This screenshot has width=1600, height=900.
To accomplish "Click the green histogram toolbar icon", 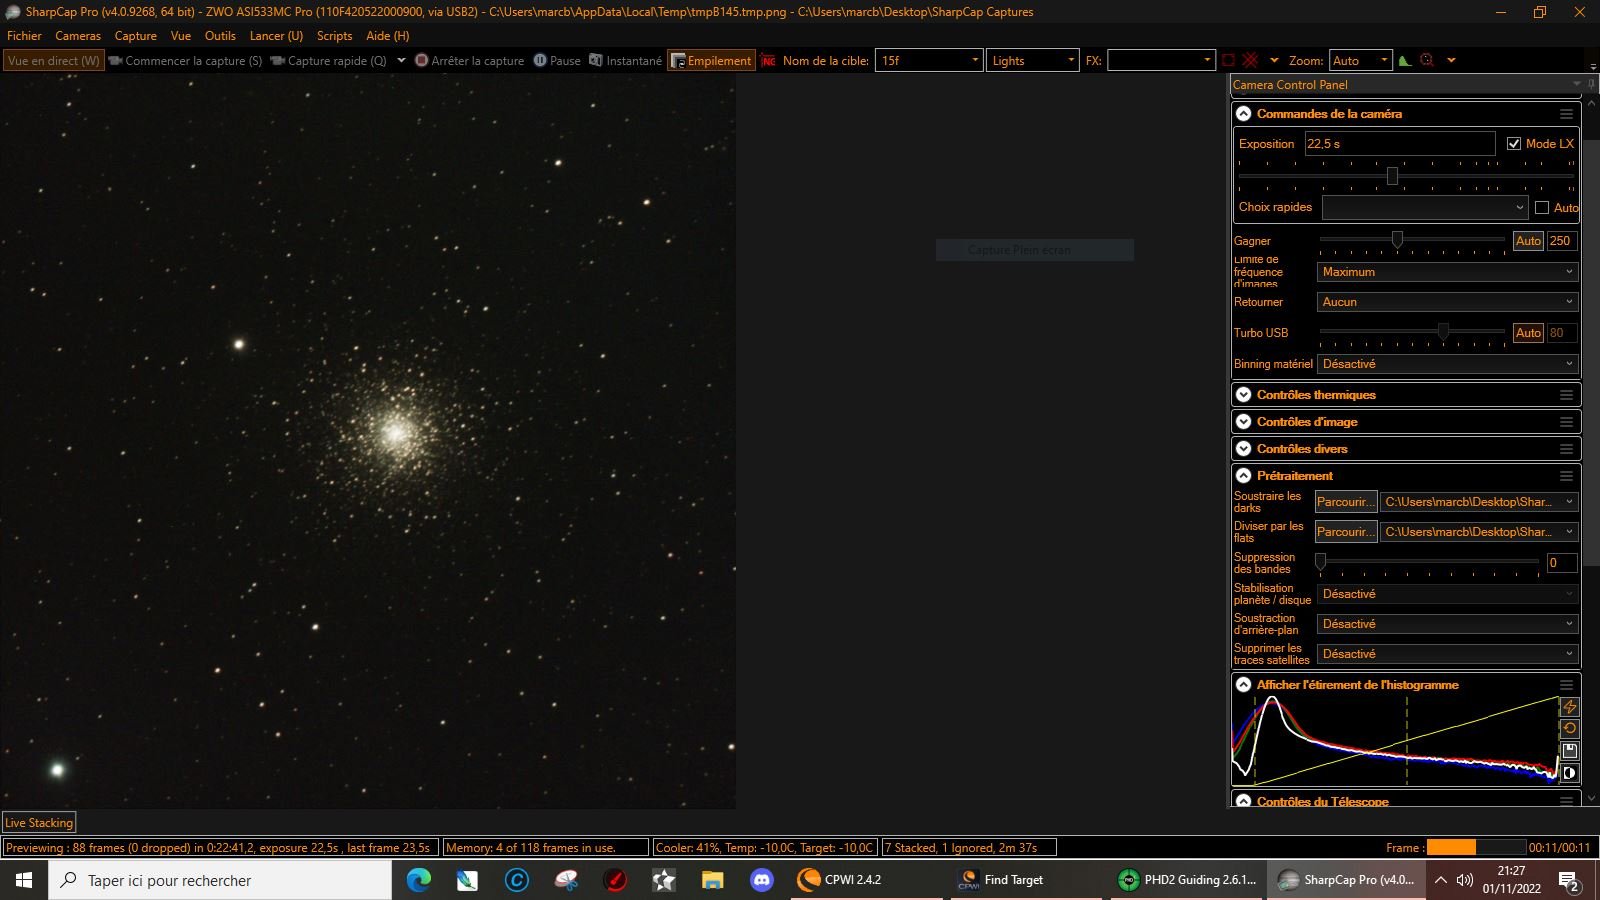I will click(1405, 60).
